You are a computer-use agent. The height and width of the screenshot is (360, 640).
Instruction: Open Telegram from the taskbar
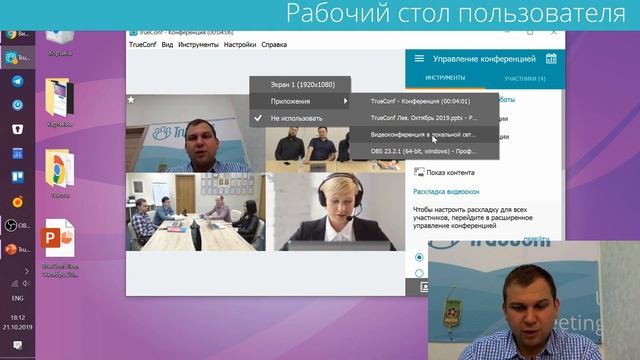coord(17,81)
